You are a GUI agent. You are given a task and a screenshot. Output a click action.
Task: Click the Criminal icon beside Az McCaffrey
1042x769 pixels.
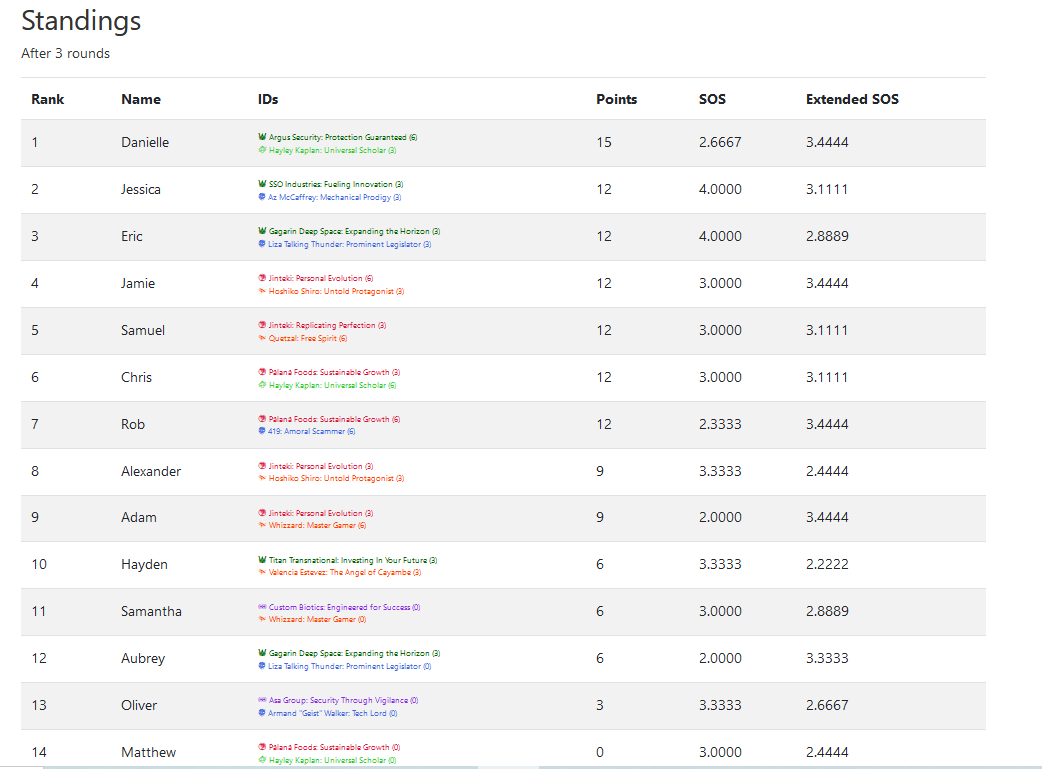point(262,197)
